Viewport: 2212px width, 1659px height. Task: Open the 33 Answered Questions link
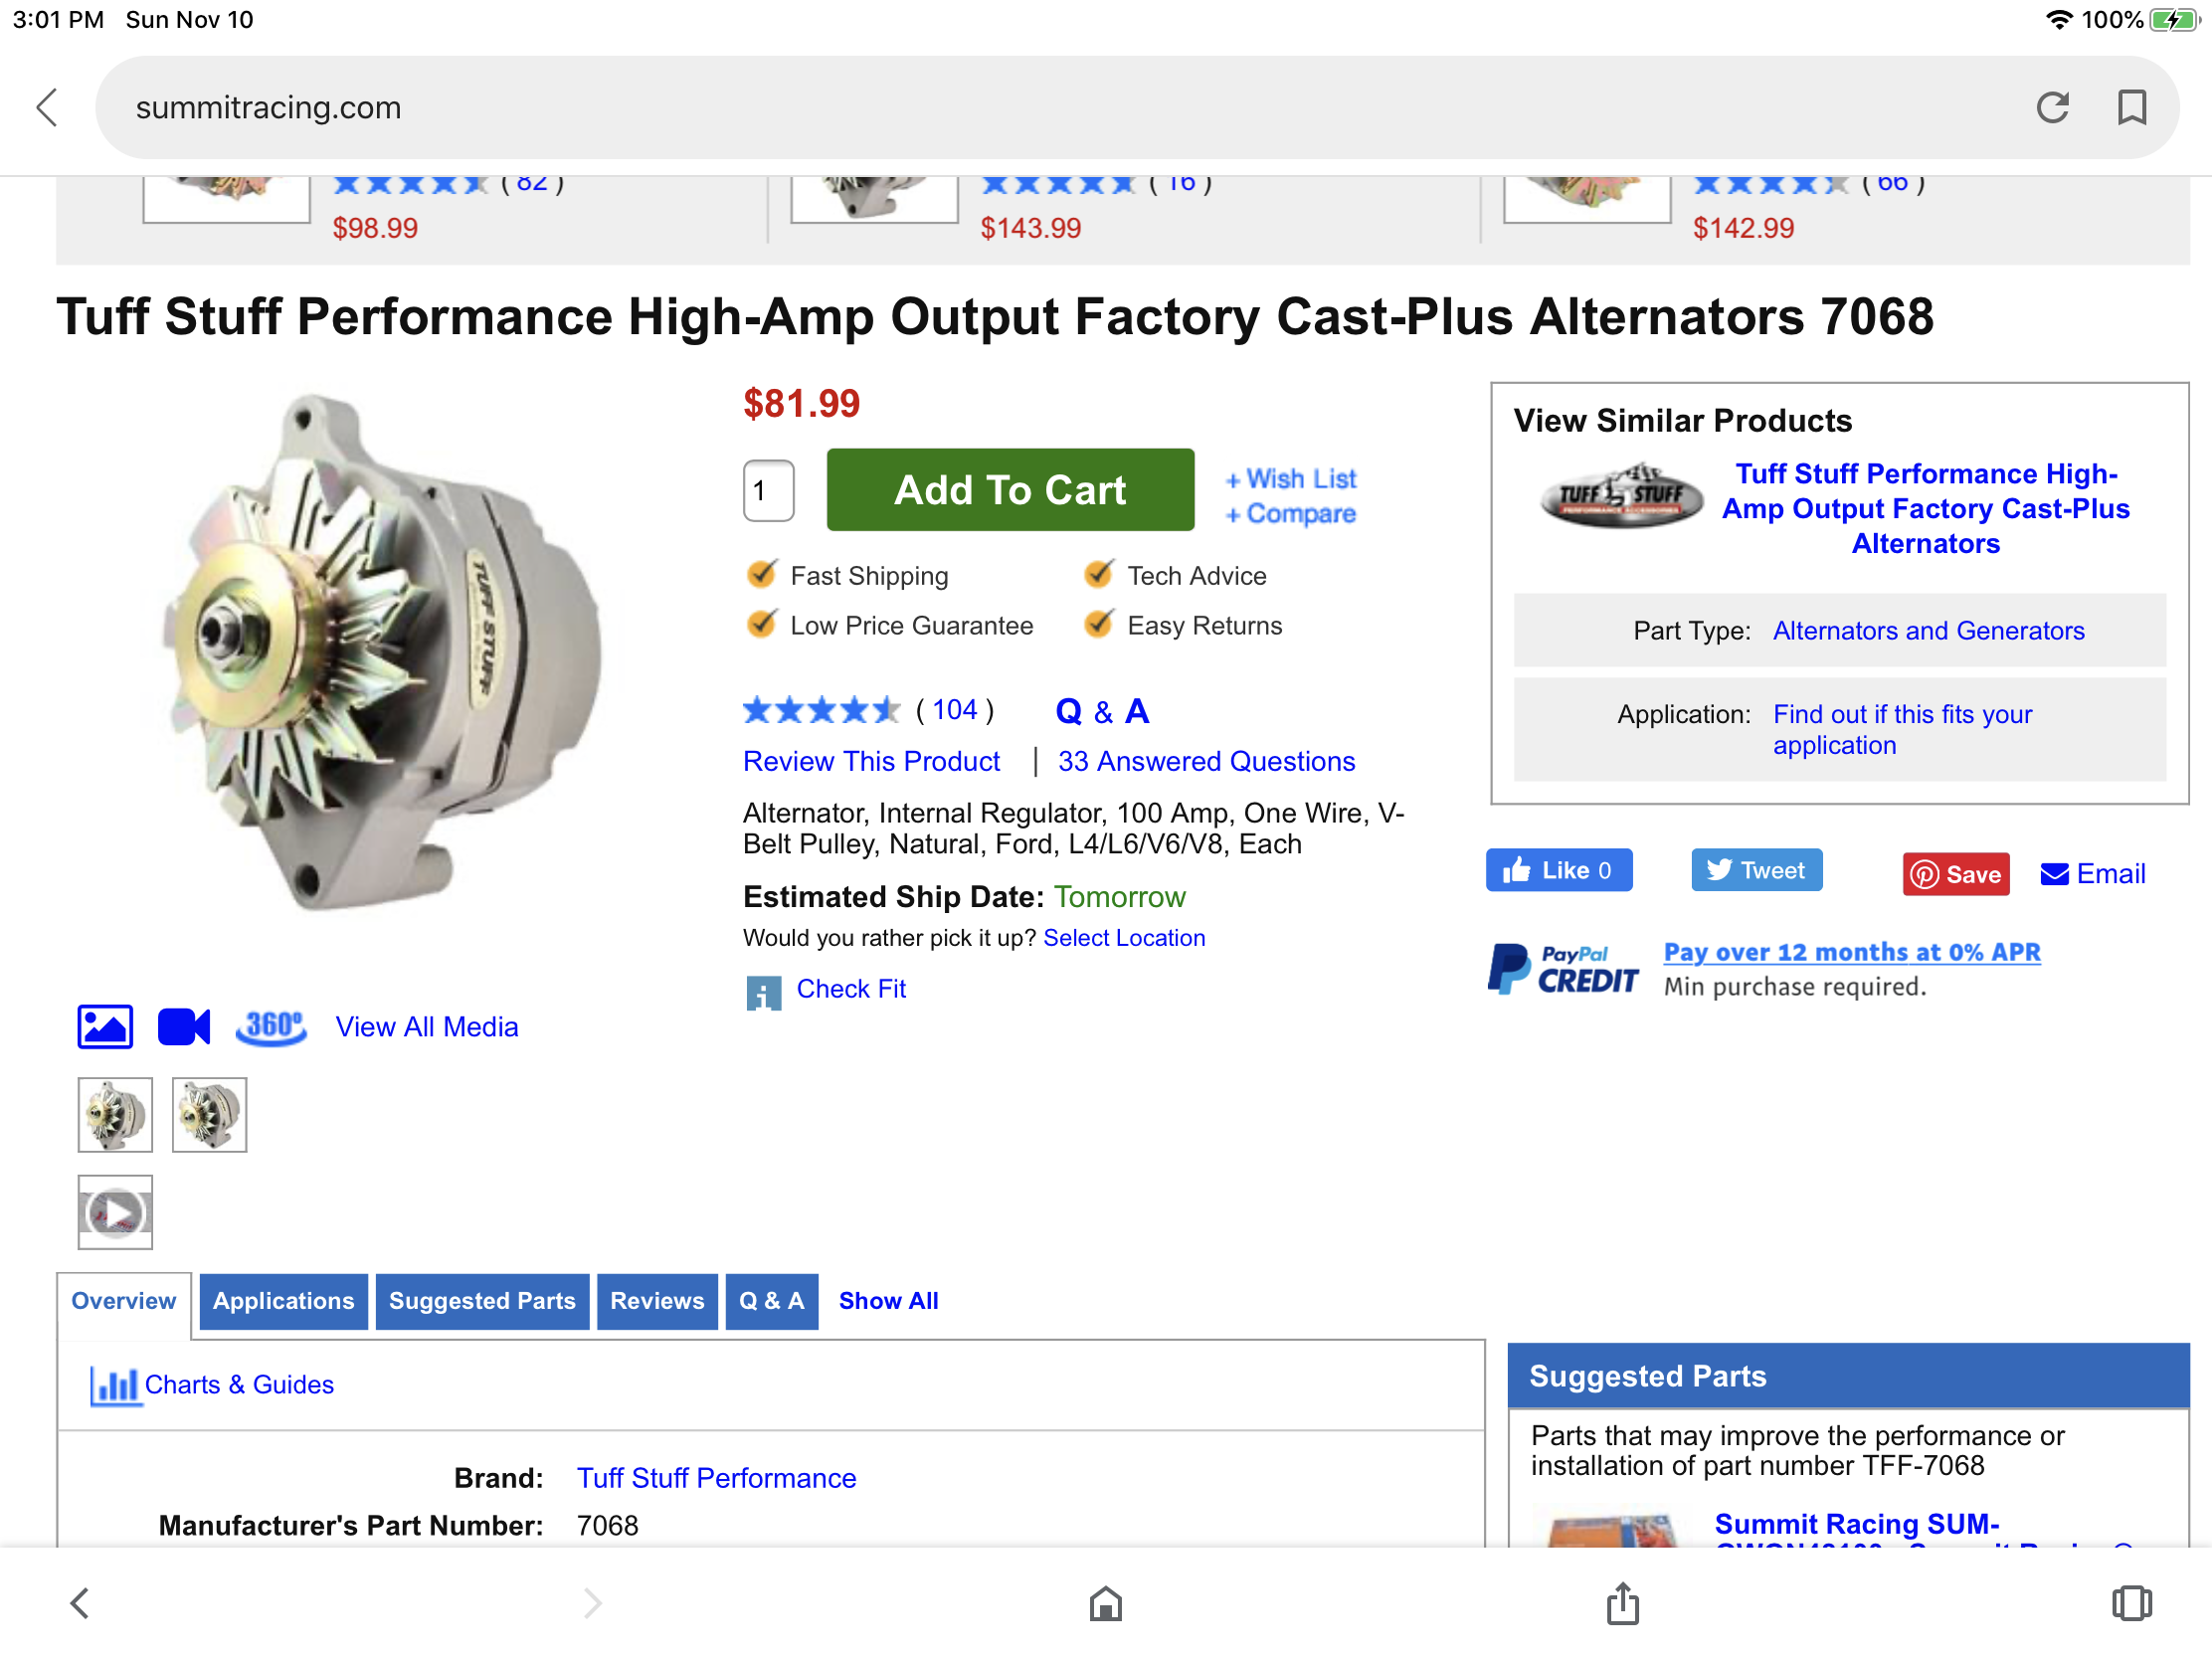[x=1206, y=762]
